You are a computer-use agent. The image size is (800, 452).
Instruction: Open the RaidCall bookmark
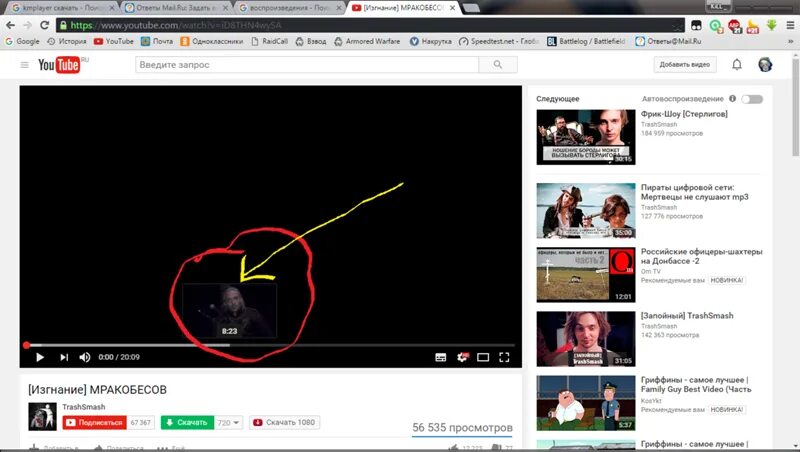pyautogui.click(x=269, y=41)
